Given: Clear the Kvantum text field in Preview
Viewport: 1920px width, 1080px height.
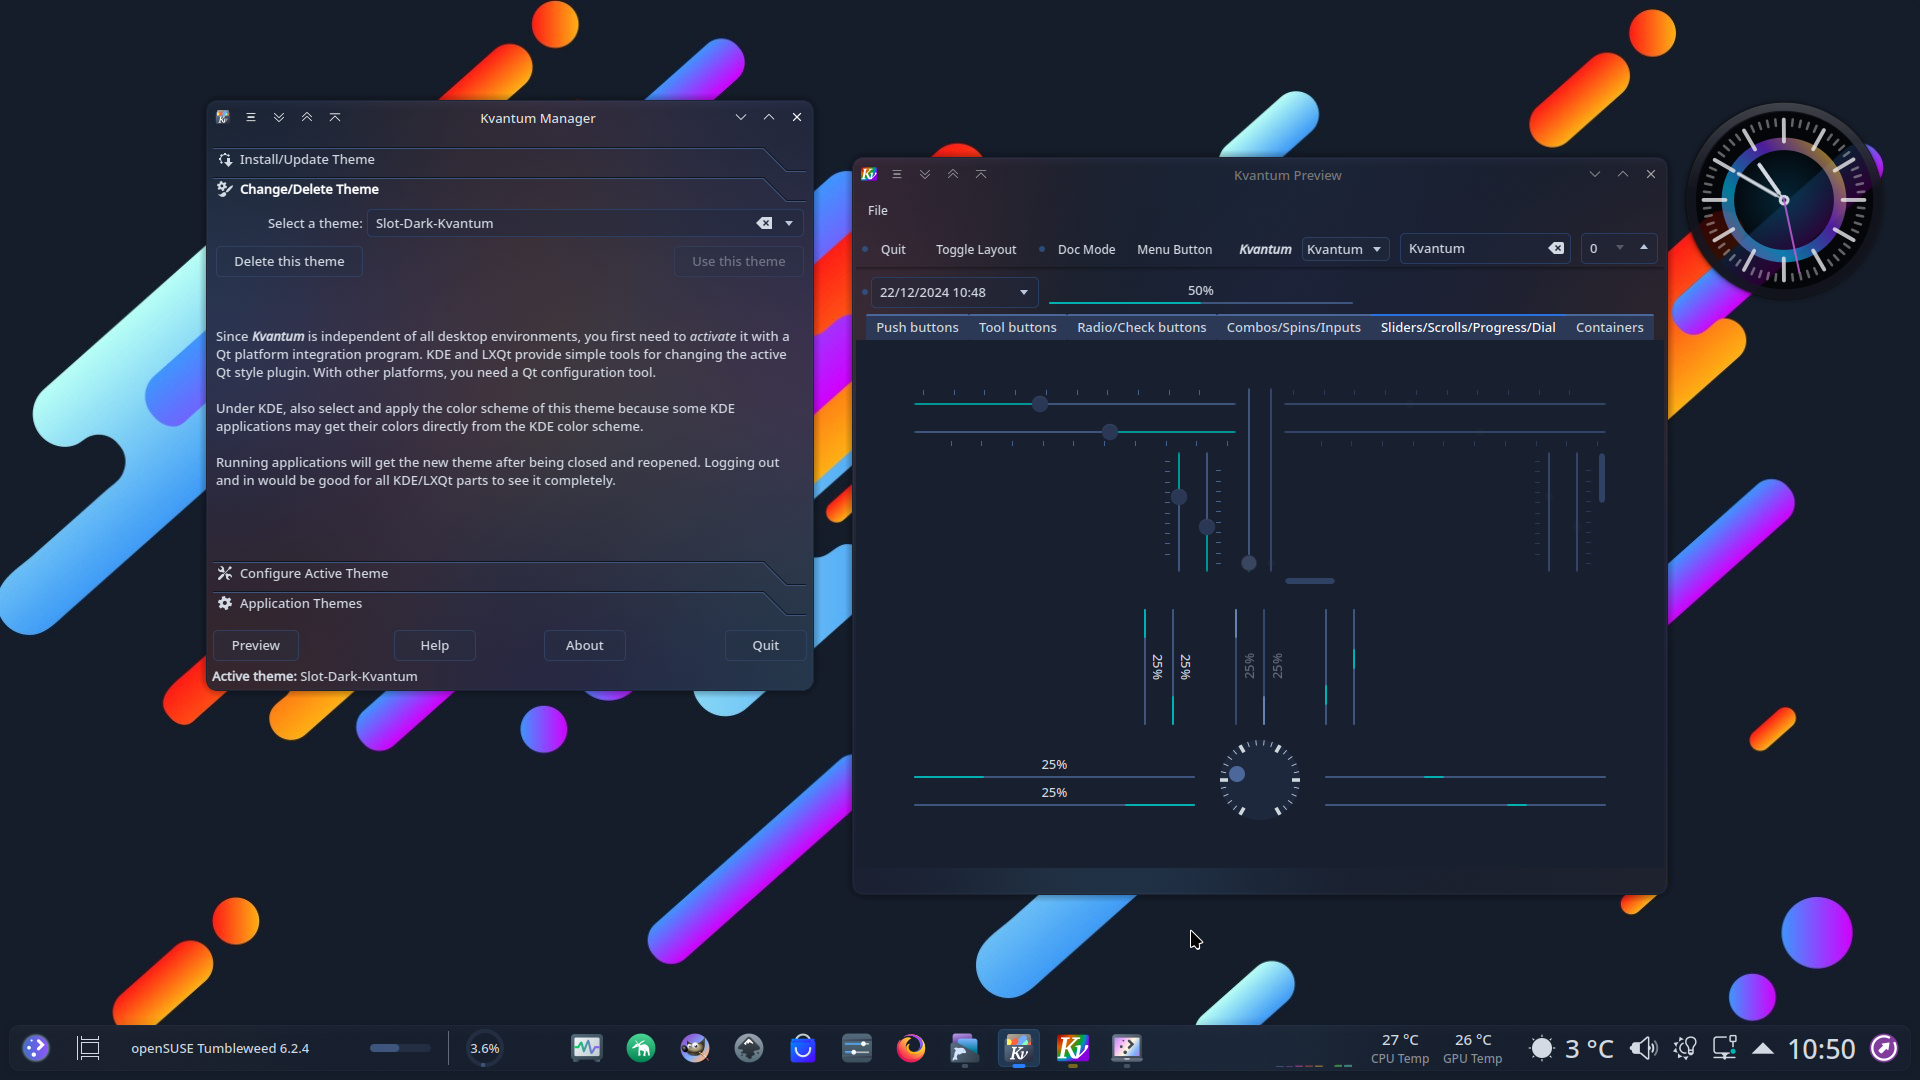Looking at the screenshot, I should [1556, 248].
